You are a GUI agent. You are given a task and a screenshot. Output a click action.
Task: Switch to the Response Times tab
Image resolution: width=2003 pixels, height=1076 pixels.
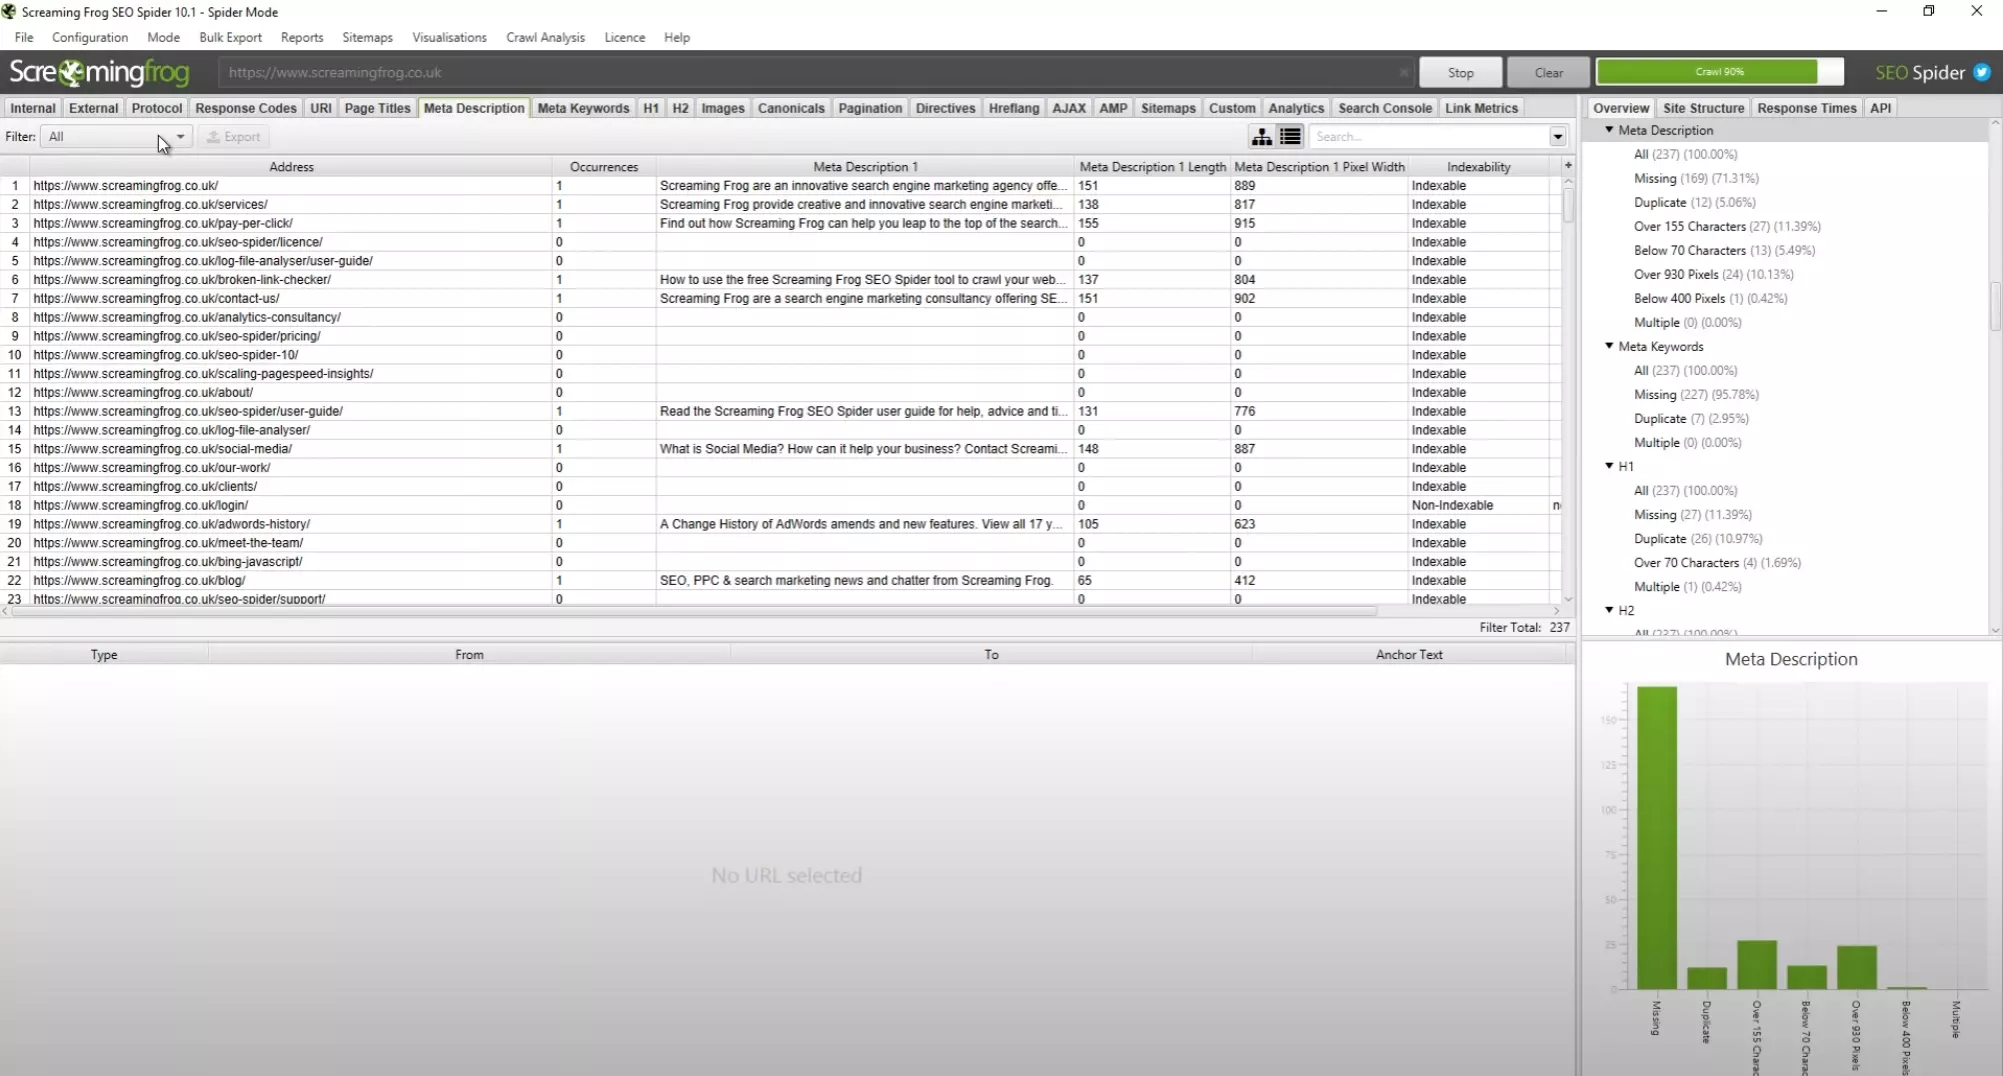pos(1806,108)
